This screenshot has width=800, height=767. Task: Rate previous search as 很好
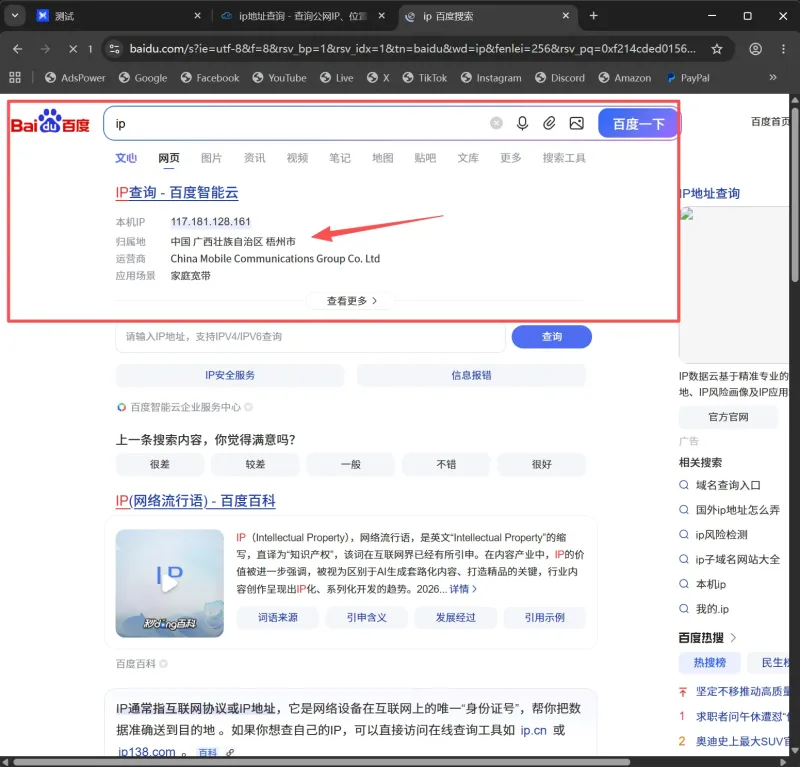click(x=541, y=464)
